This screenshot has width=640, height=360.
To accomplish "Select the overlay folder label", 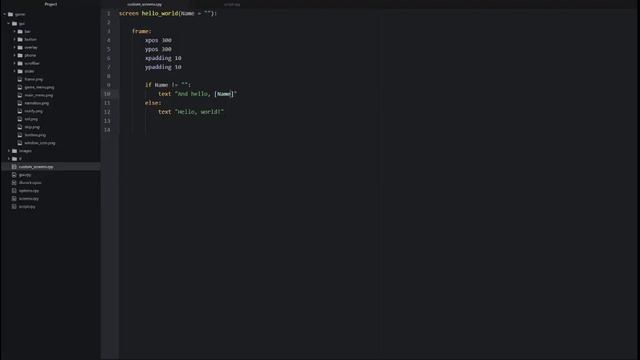I will [x=31, y=47].
